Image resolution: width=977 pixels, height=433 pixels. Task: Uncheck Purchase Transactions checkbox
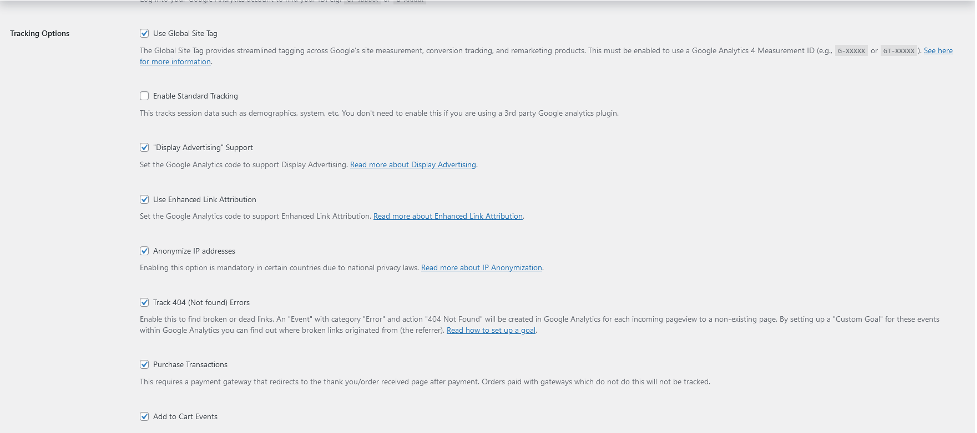point(145,364)
